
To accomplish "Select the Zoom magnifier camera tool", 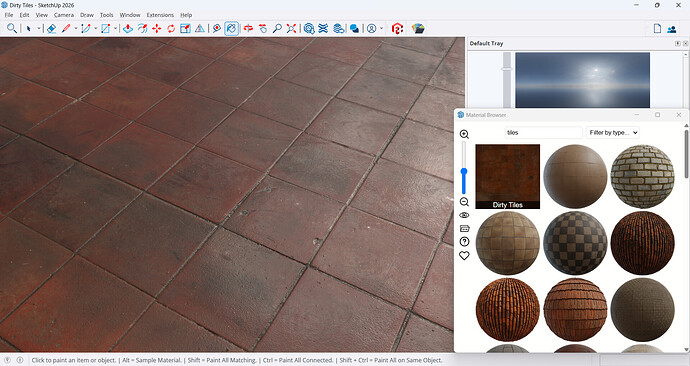I will [x=277, y=29].
